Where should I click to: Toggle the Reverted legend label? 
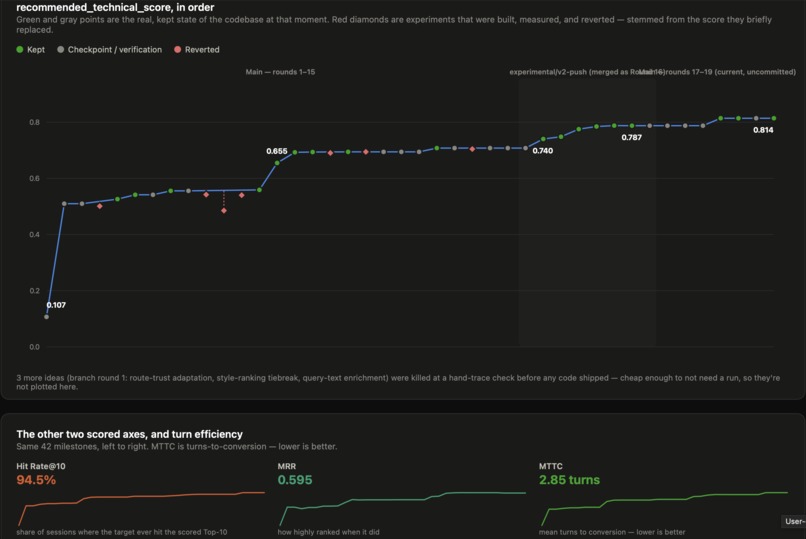click(x=202, y=50)
